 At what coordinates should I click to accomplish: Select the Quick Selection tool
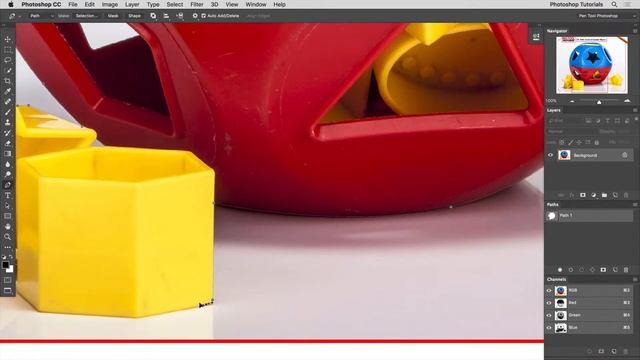click(x=7, y=70)
